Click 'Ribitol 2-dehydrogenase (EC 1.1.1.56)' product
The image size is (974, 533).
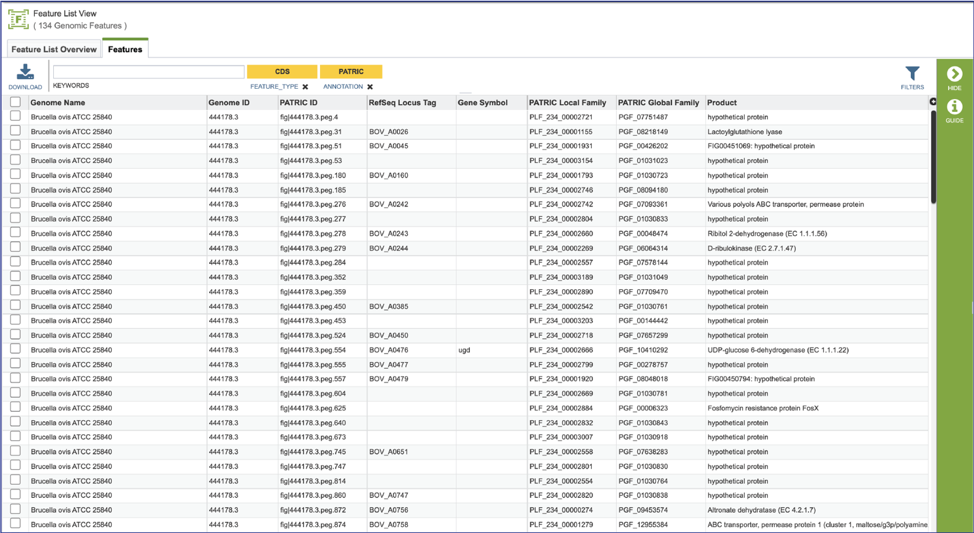tap(767, 234)
